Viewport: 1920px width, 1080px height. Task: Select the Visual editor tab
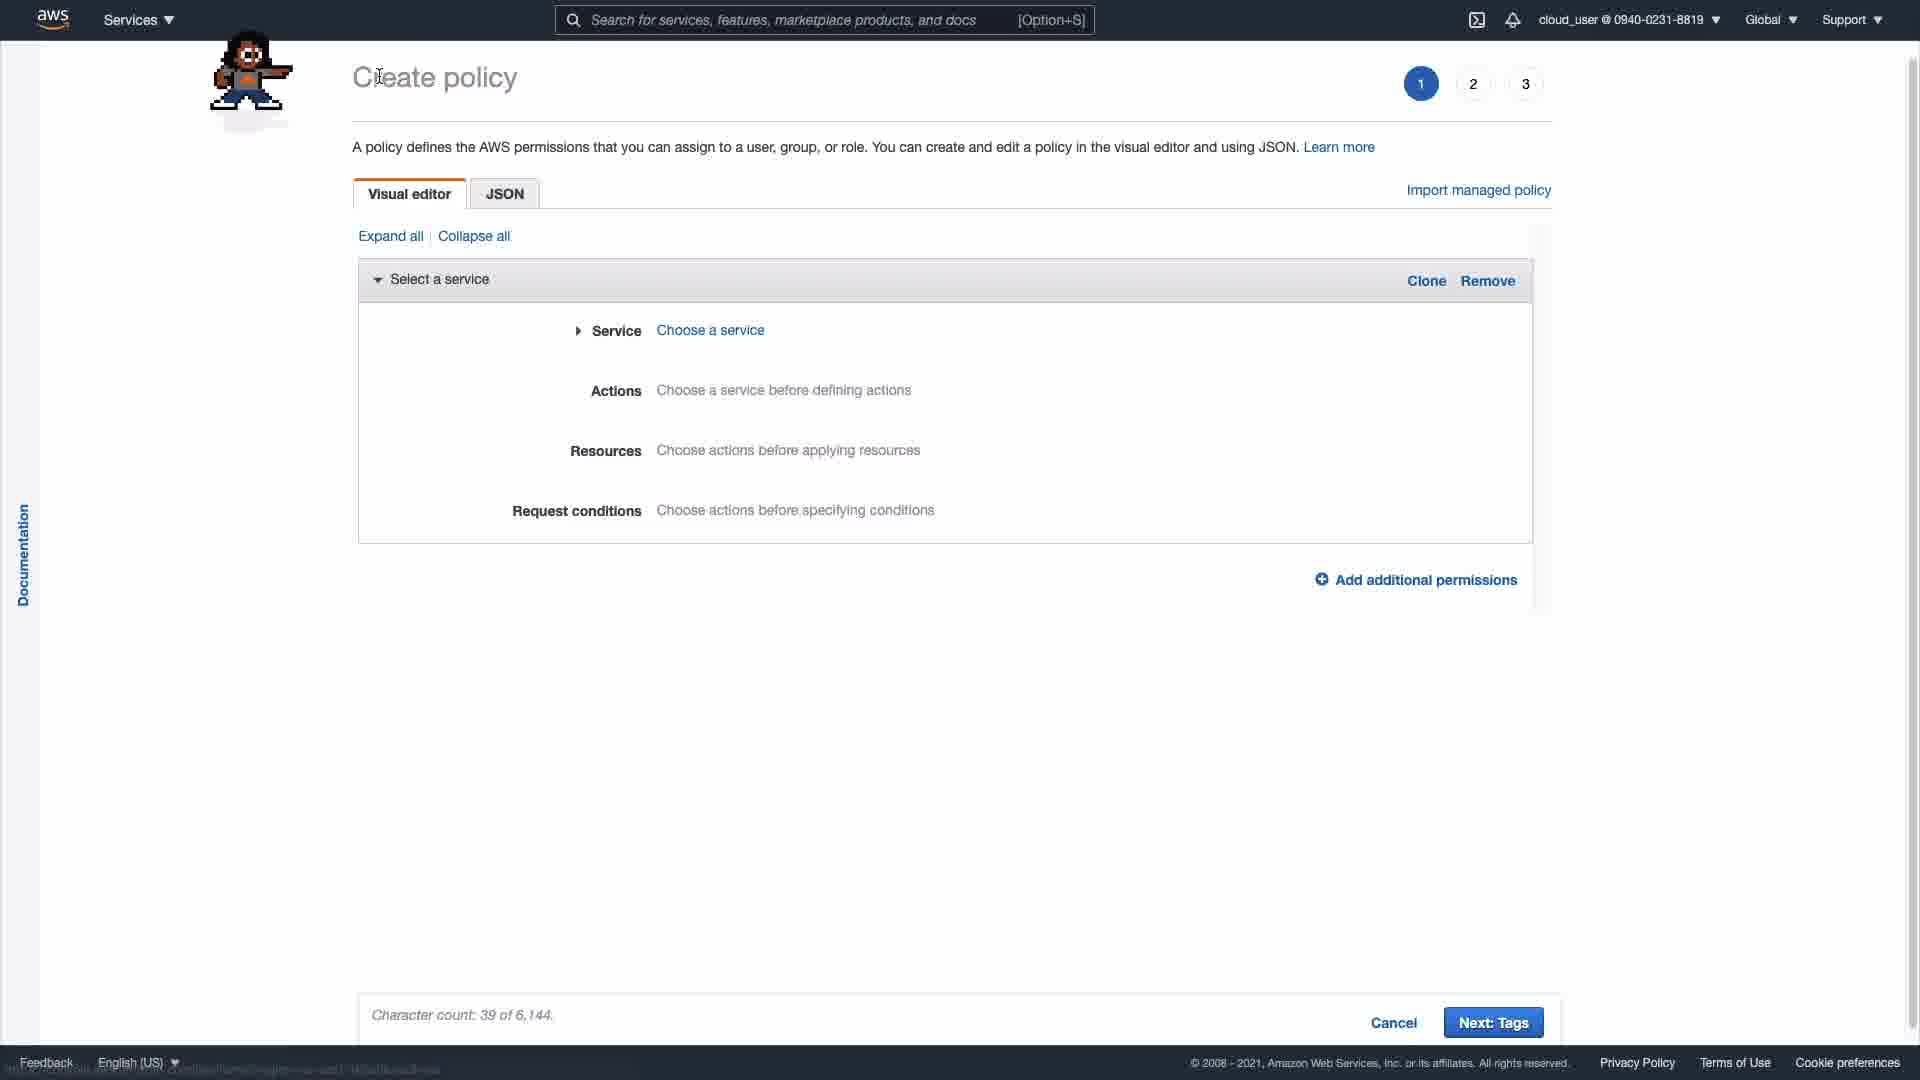[409, 194]
